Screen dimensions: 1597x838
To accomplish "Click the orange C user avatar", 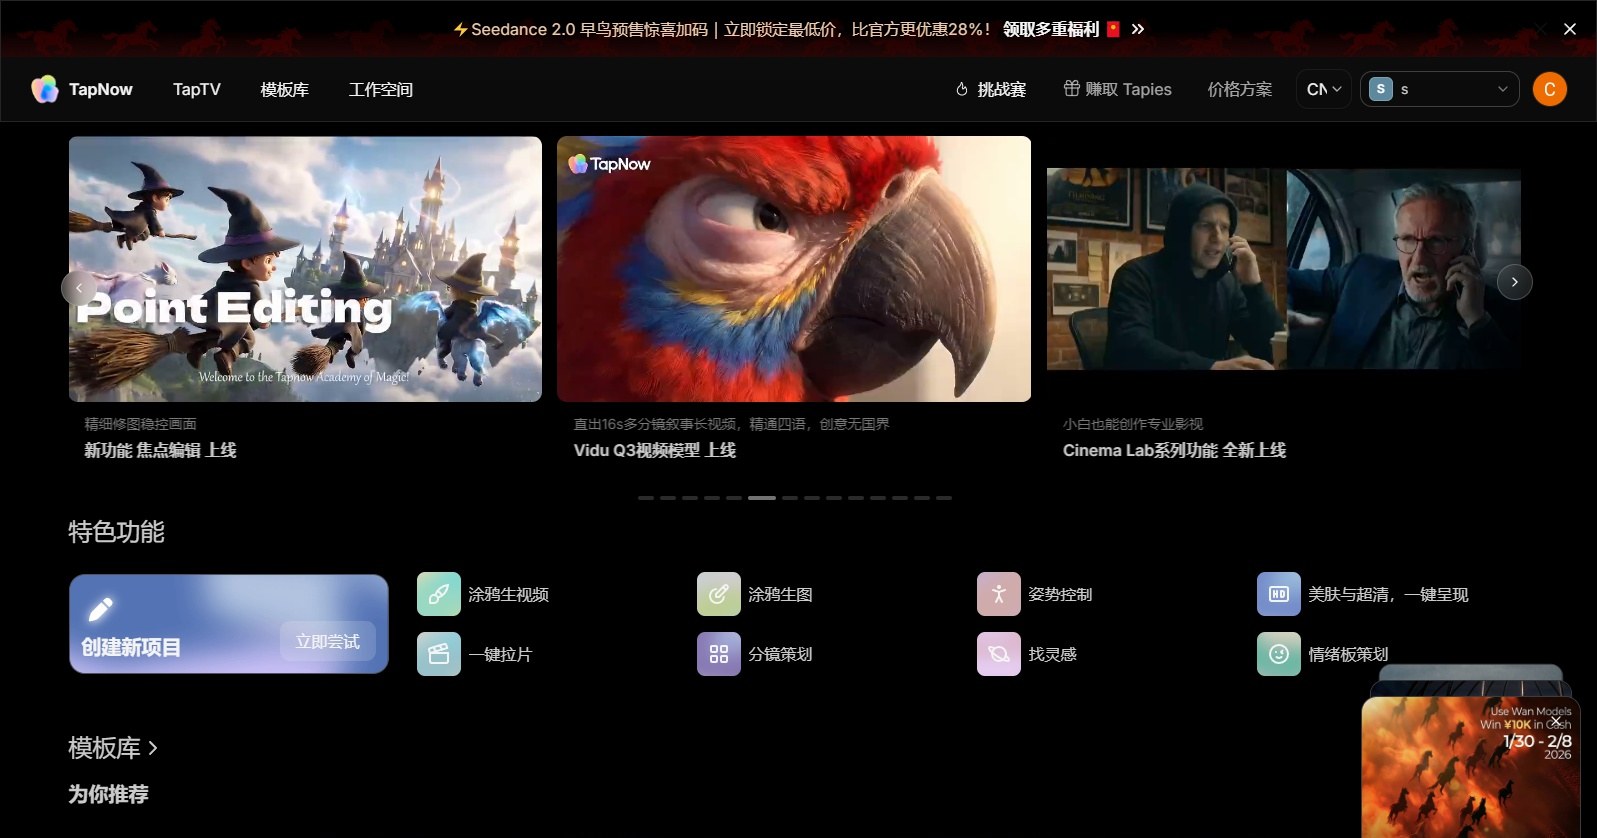I will click(x=1550, y=89).
